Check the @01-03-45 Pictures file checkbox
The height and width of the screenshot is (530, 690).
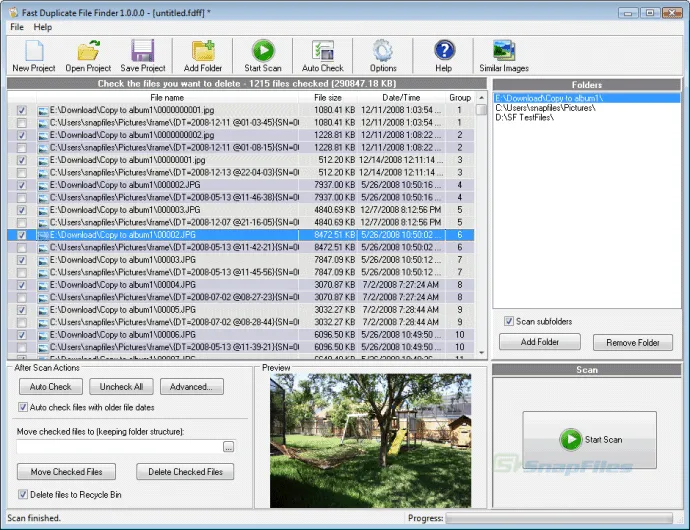point(21,123)
